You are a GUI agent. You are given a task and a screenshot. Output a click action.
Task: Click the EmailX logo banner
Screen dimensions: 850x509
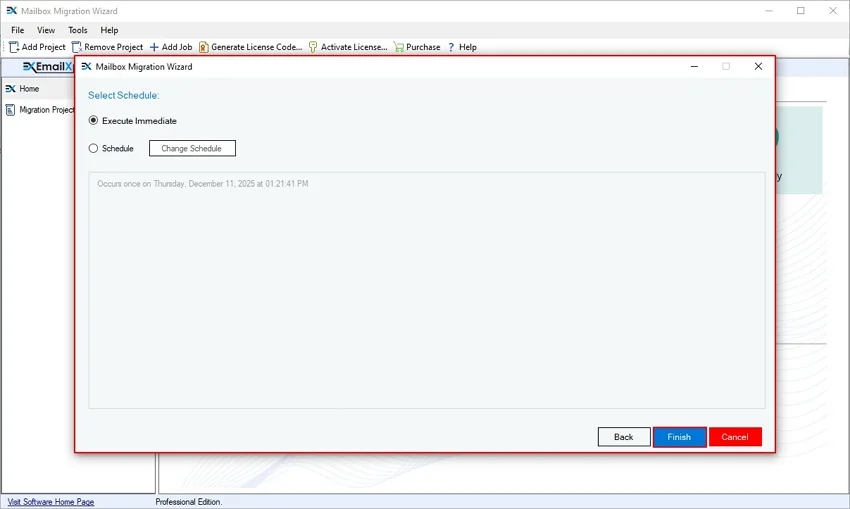pos(48,67)
